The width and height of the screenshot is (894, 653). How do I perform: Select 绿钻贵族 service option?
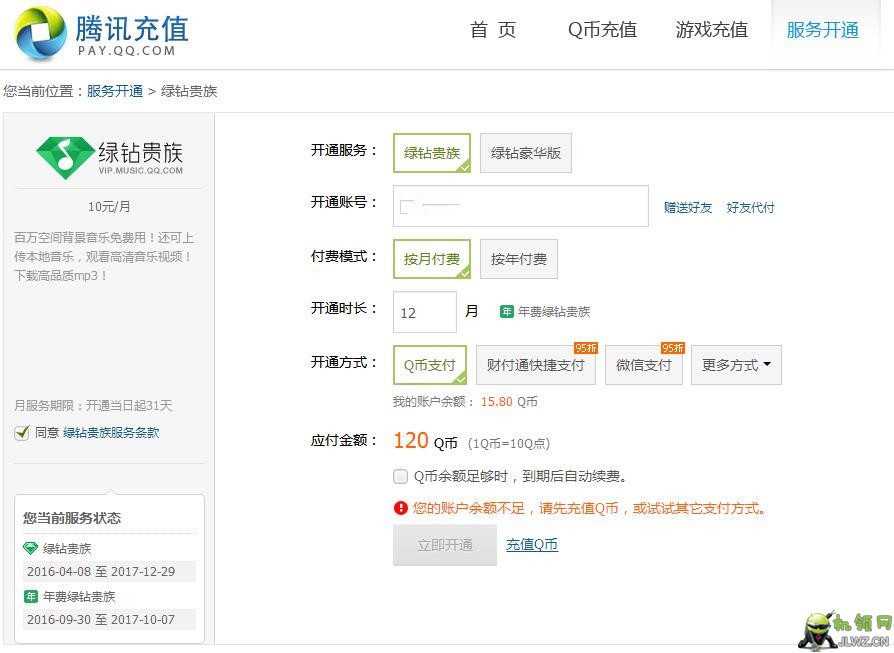[432, 153]
